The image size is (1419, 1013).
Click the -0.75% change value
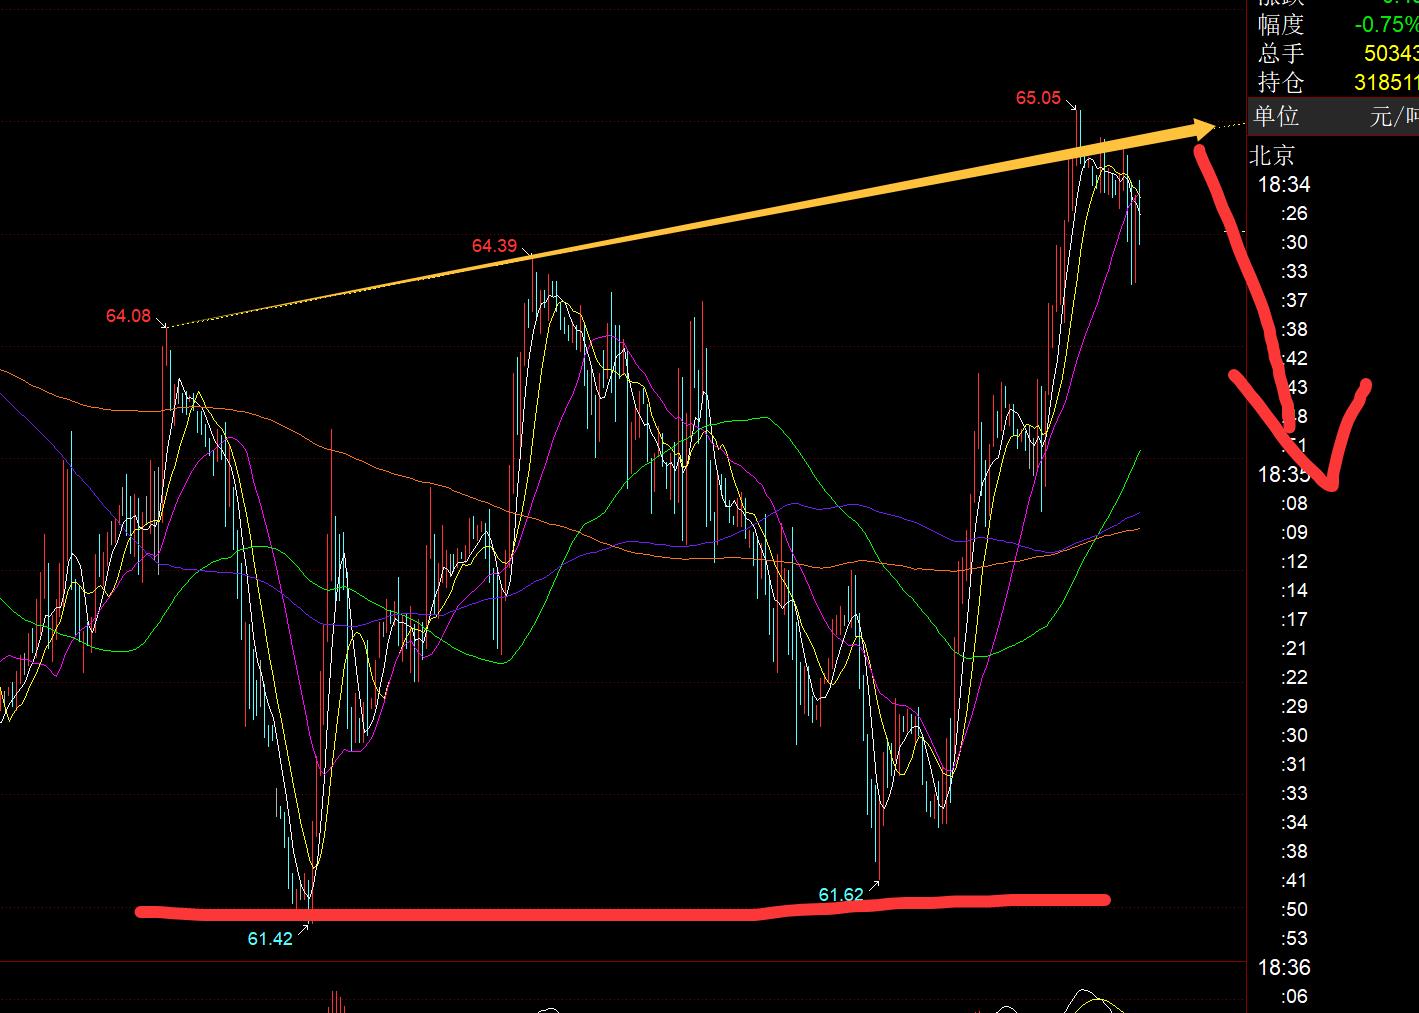pos(1386,24)
